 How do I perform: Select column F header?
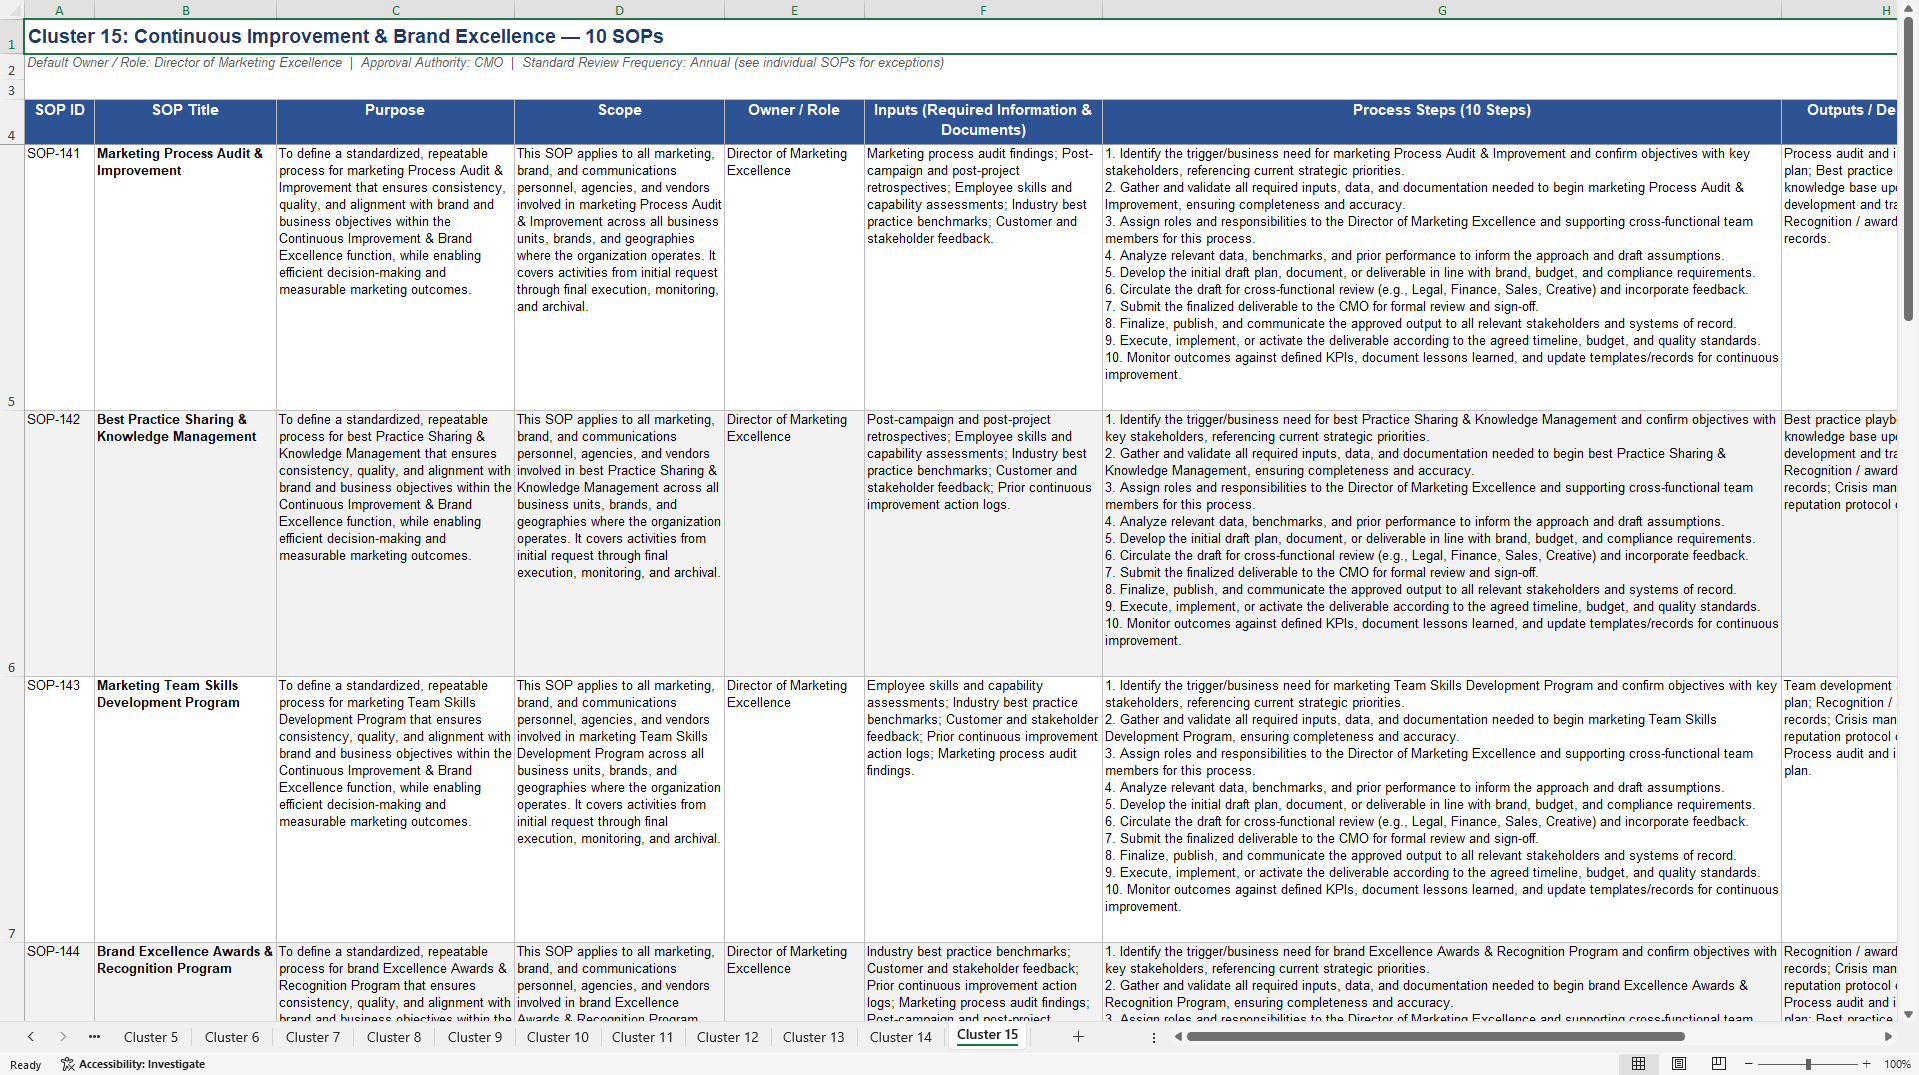[x=983, y=10]
